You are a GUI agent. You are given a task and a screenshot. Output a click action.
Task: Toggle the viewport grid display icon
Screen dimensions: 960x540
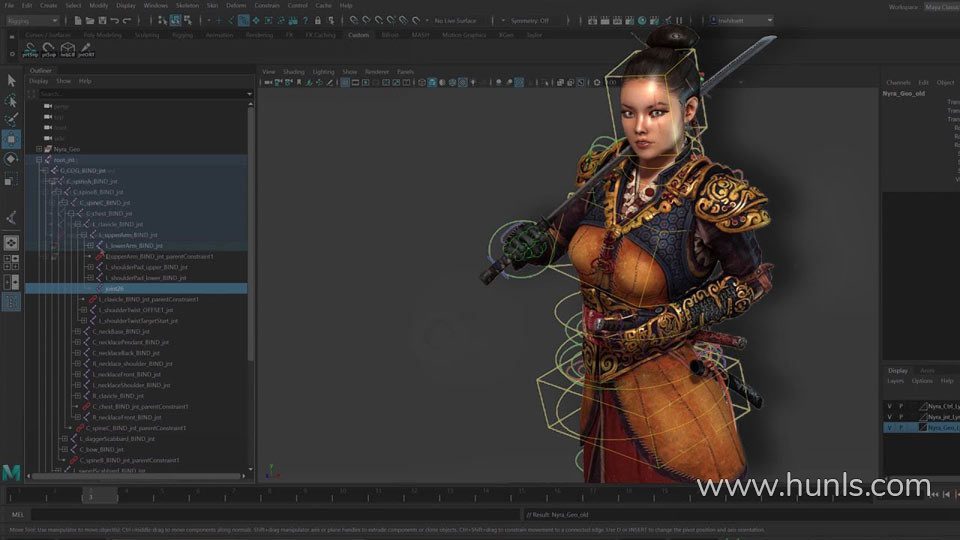(345, 83)
